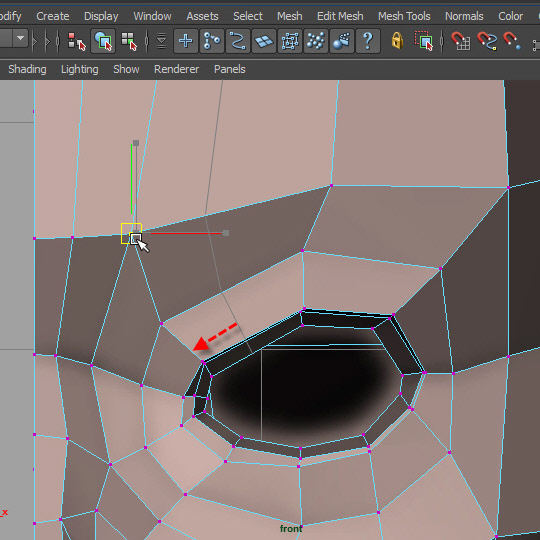Open the viewport Shading menu
Viewport: 540px width, 540px height.
[x=27, y=69]
